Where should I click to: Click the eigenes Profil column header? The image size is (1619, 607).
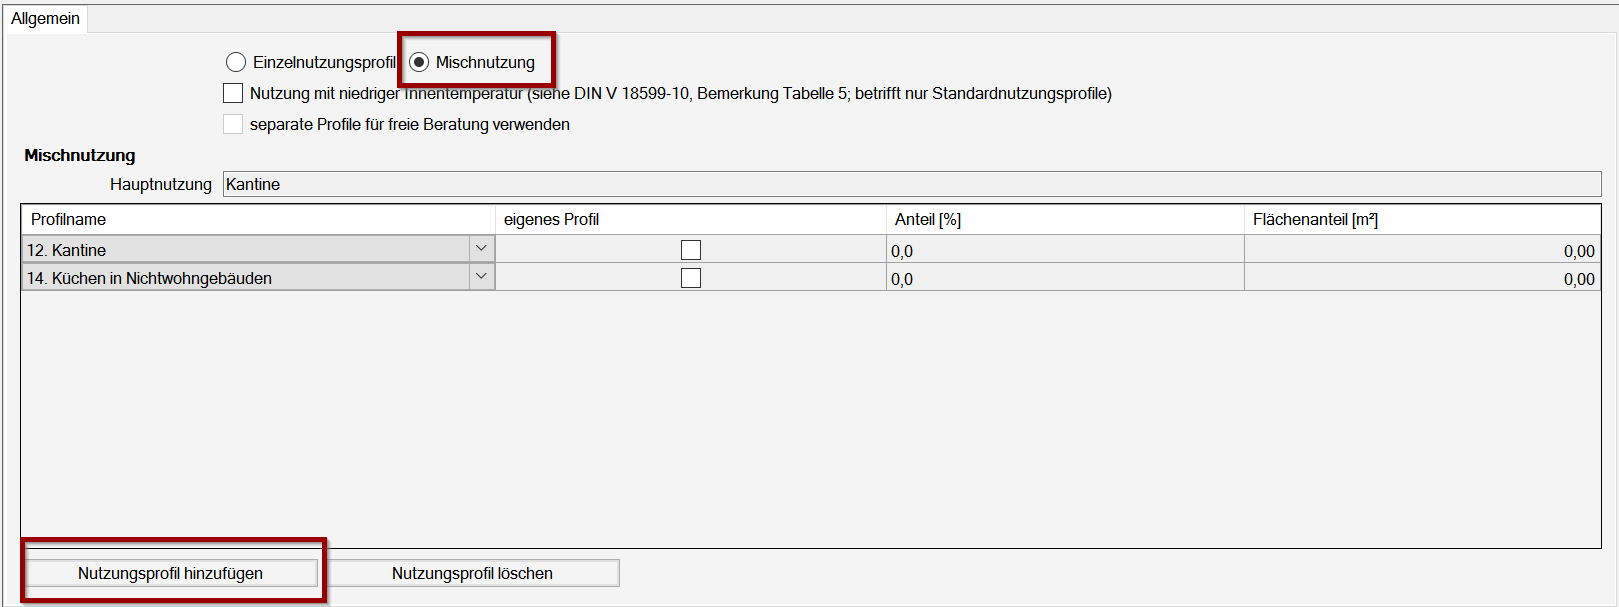tap(551, 219)
